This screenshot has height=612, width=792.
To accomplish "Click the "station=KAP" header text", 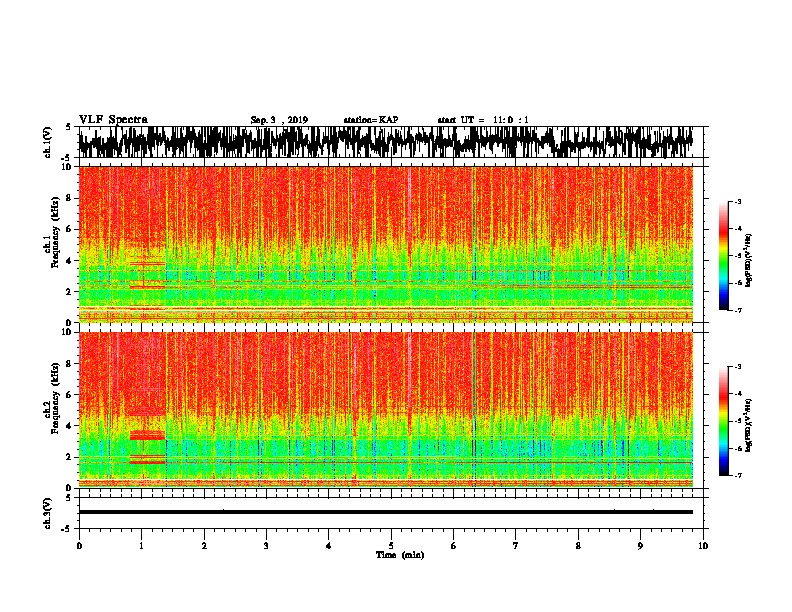I will pyautogui.click(x=371, y=120).
